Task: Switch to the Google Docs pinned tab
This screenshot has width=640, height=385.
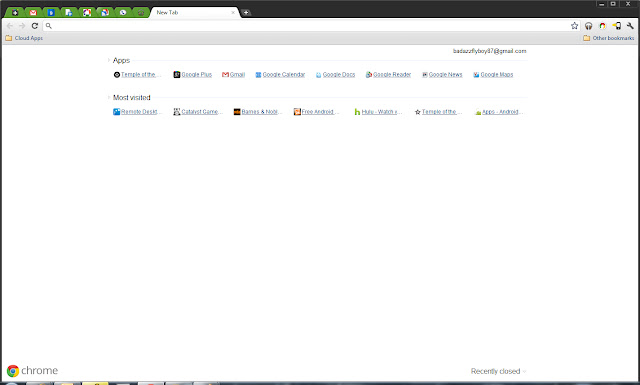Action: coord(69,13)
